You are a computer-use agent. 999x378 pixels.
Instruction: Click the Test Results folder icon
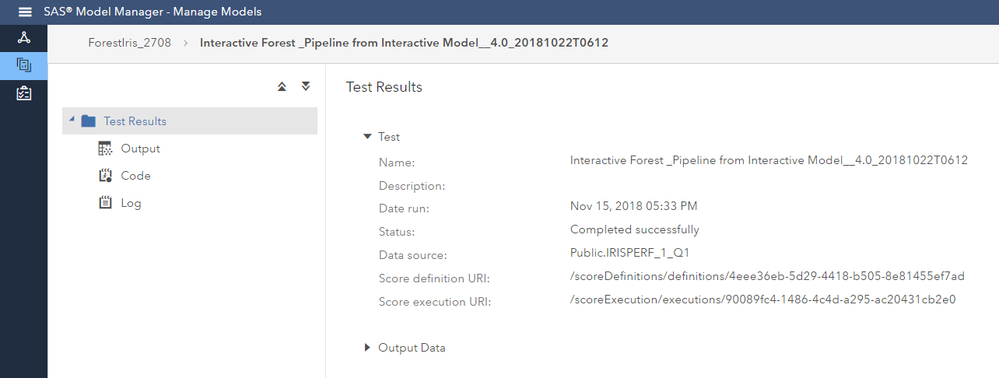[89, 121]
